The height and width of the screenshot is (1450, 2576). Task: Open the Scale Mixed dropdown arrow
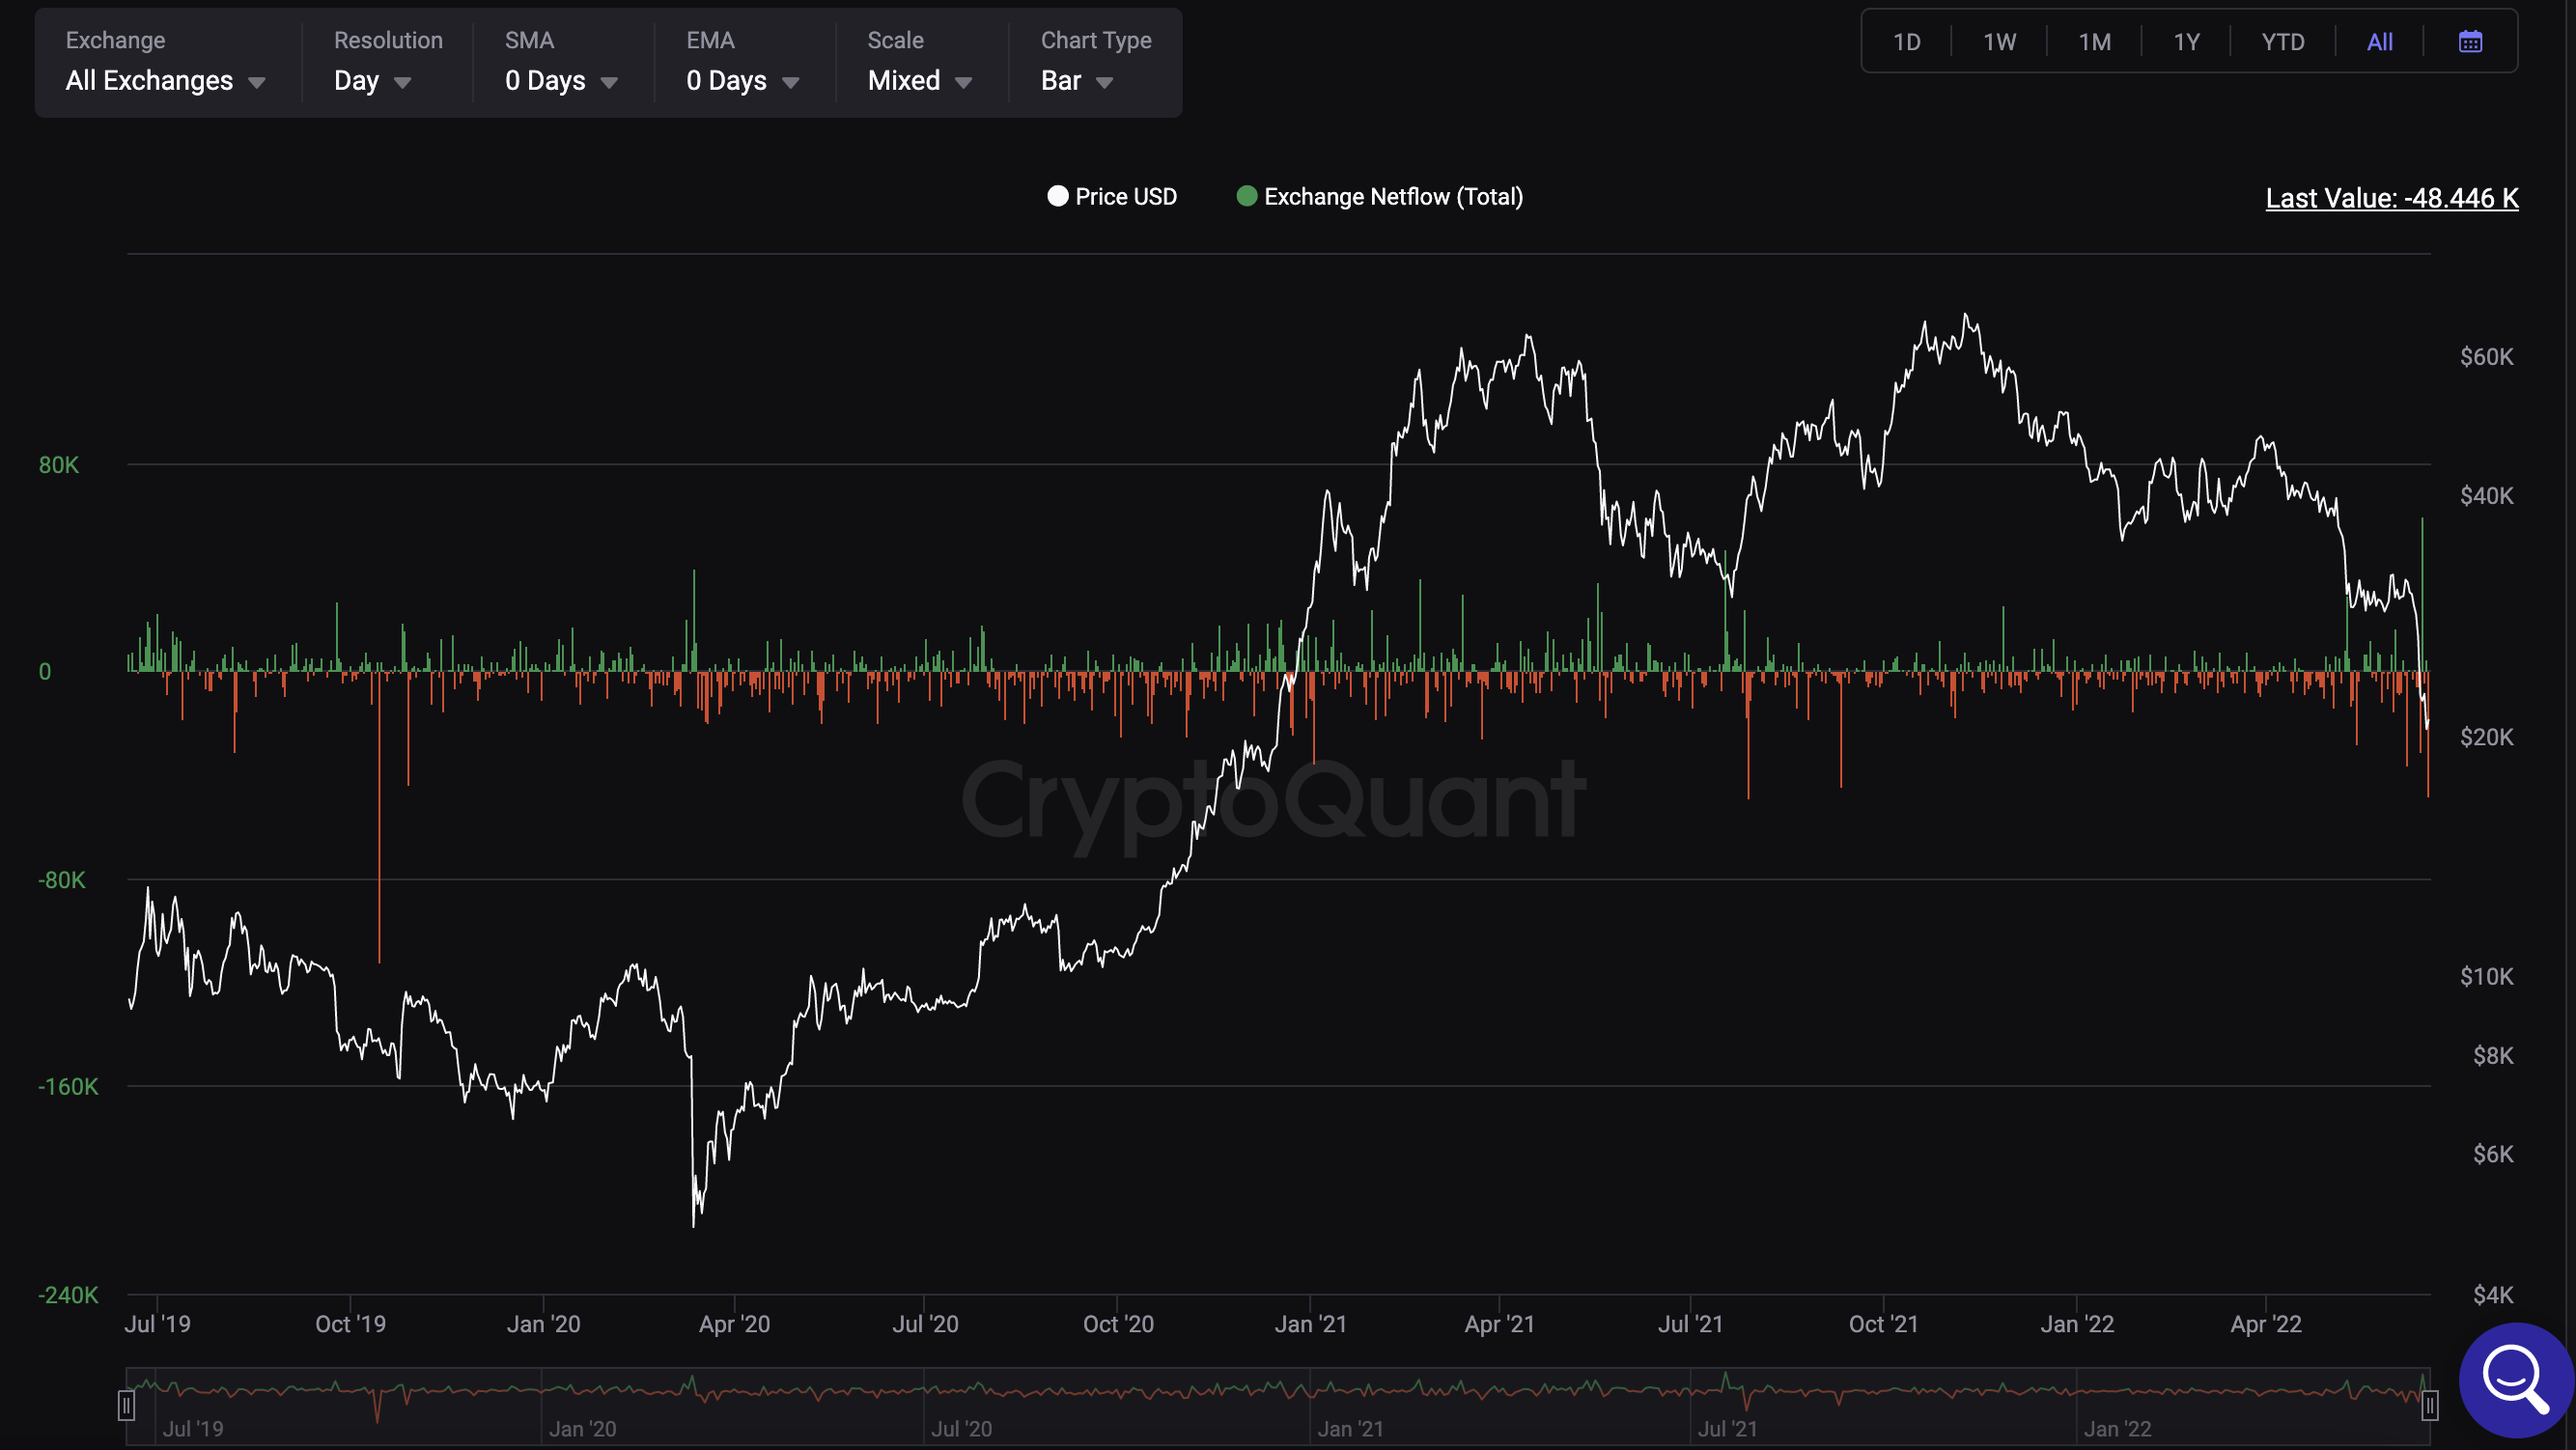tap(964, 82)
